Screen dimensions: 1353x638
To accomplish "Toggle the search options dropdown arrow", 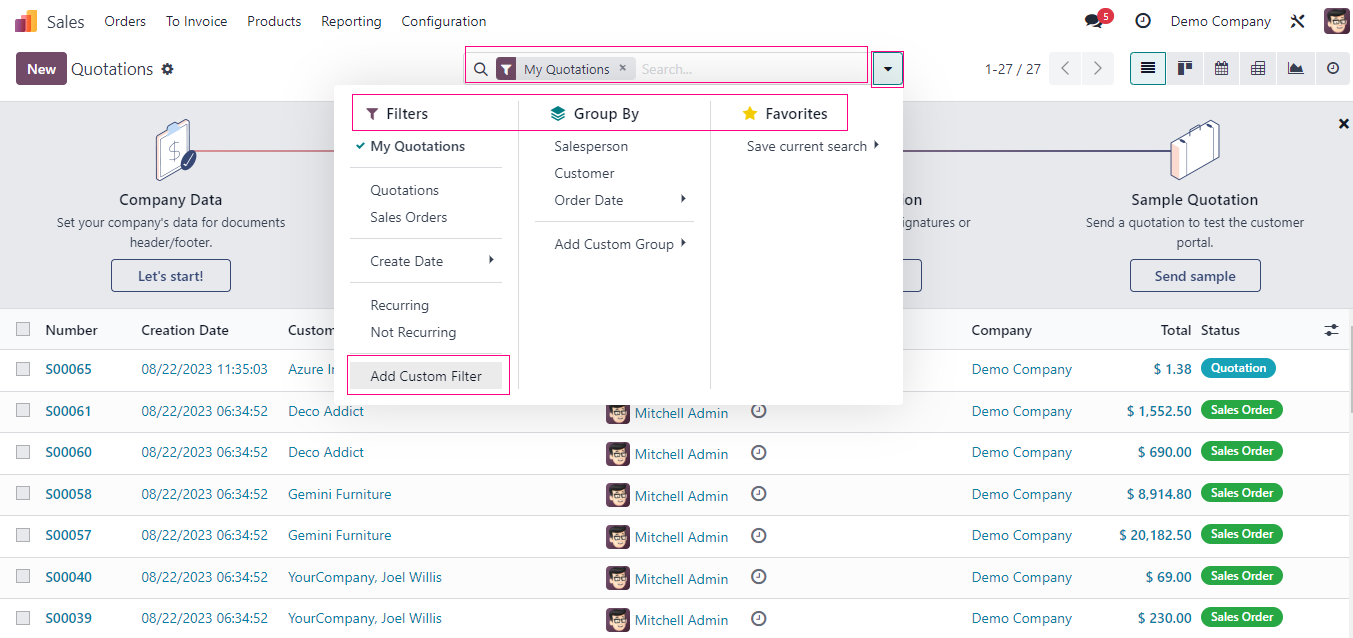I will [x=887, y=69].
